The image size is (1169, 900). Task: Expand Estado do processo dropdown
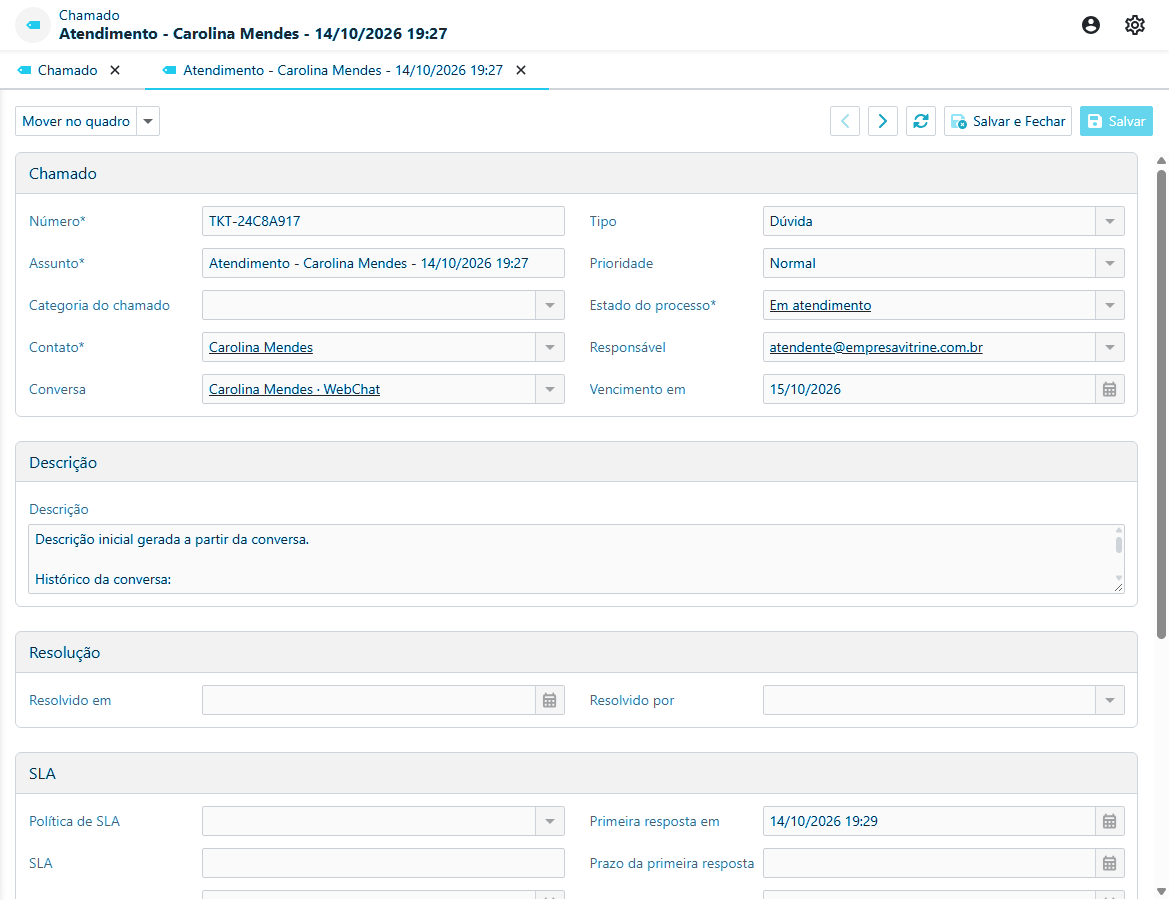(x=1109, y=305)
